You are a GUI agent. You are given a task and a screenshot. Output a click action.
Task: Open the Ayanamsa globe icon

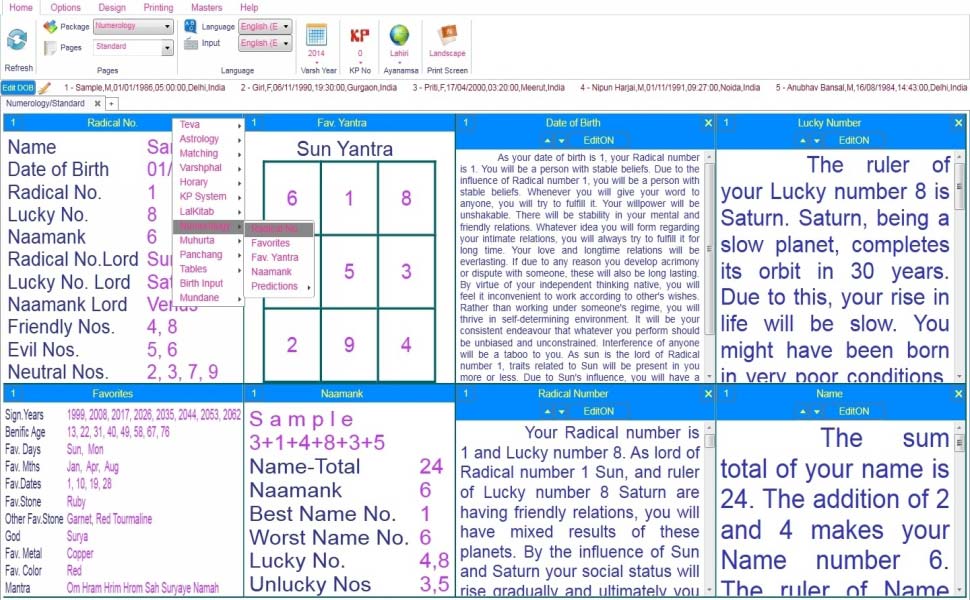point(399,35)
